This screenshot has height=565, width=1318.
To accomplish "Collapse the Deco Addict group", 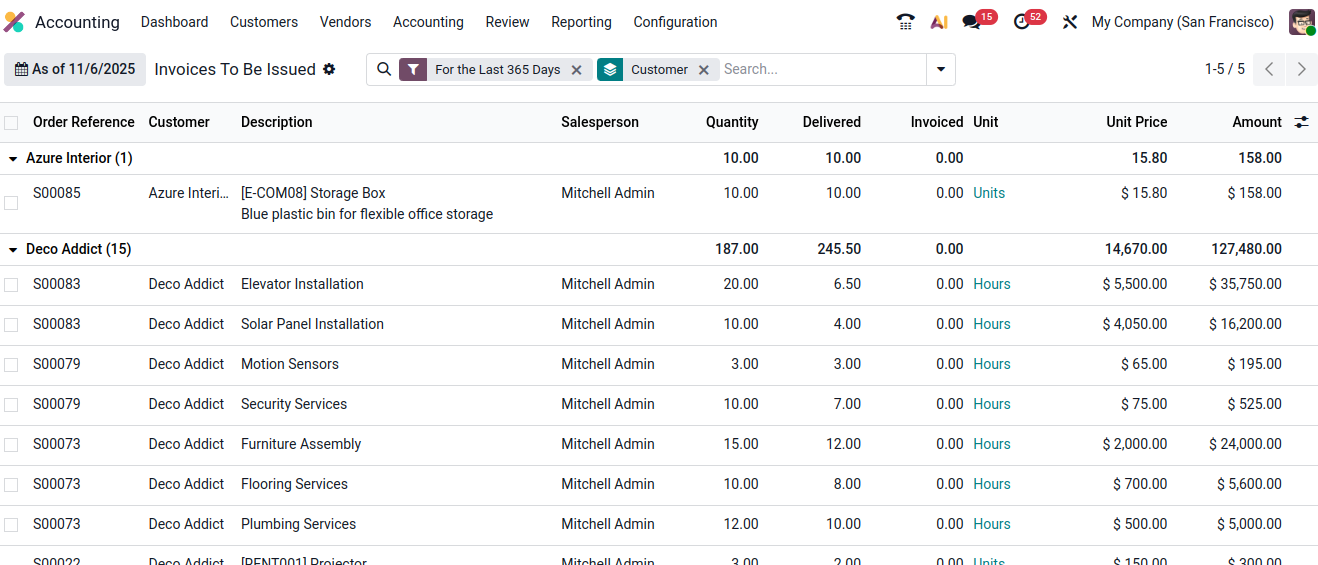I will 13,250.
